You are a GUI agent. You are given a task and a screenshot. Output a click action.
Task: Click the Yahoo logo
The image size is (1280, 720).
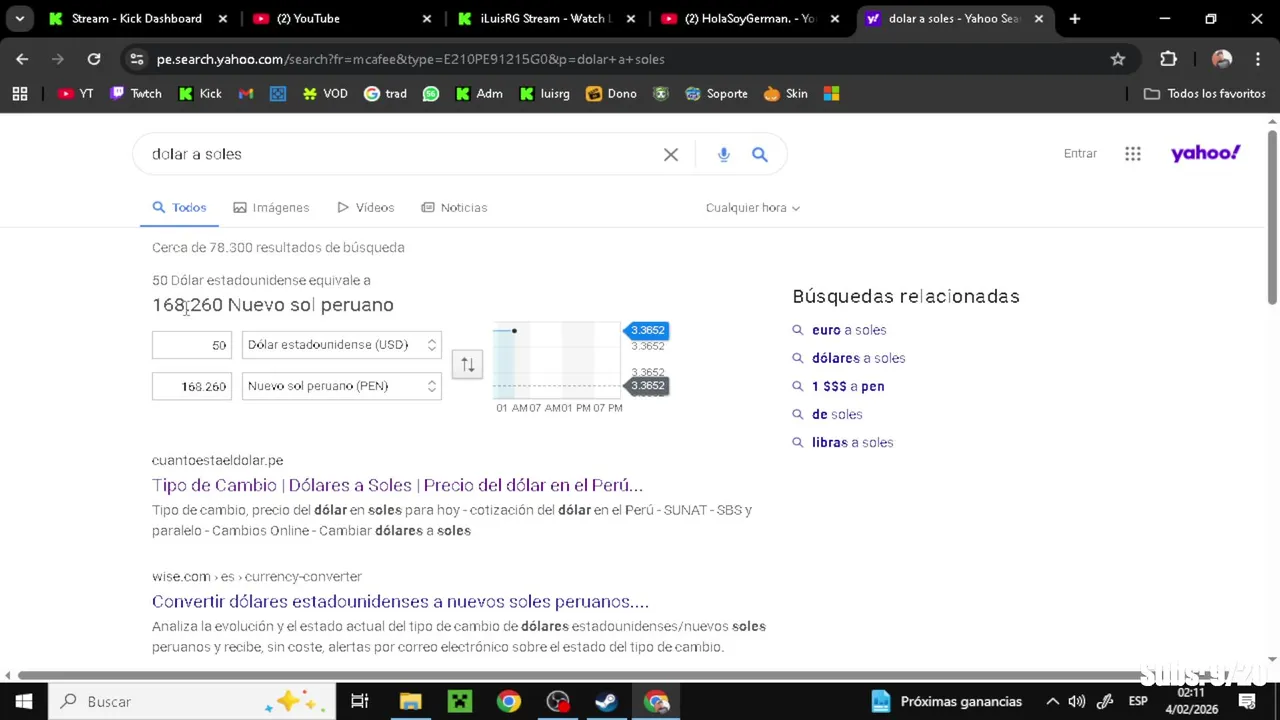coord(1205,153)
